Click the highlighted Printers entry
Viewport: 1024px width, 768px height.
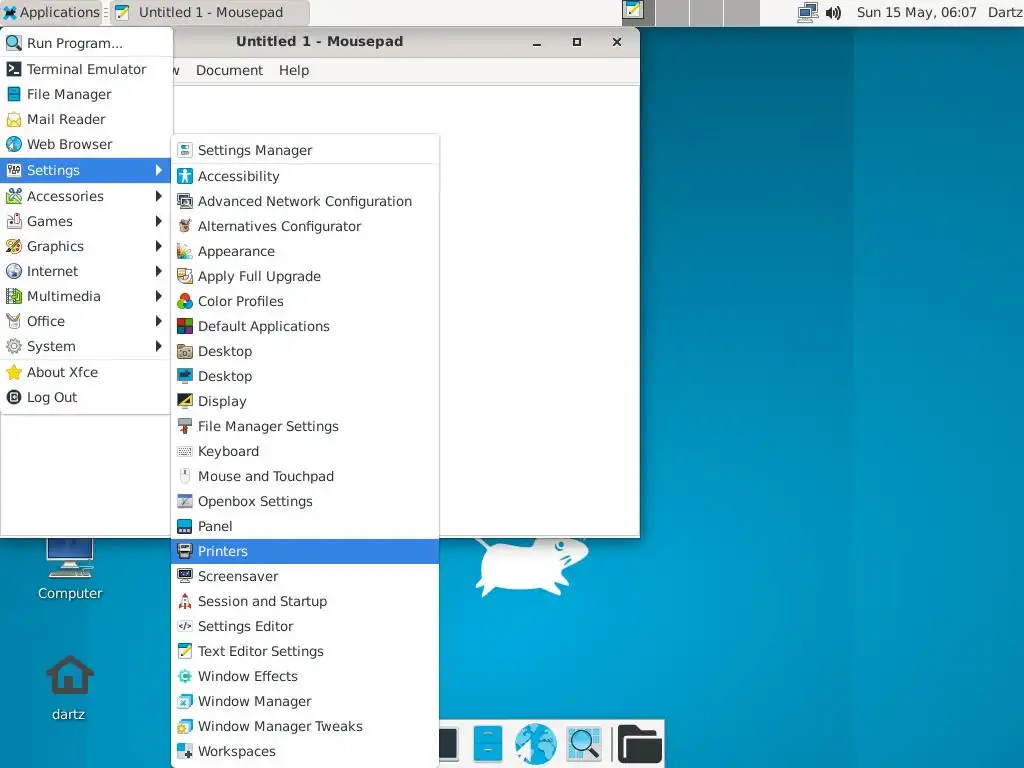305,551
